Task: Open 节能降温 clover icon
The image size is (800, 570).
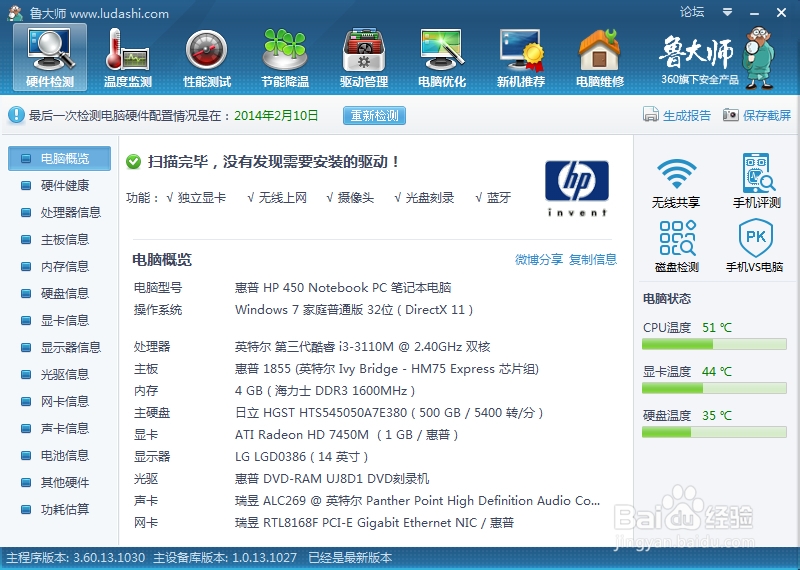Action: coord(285,58)
